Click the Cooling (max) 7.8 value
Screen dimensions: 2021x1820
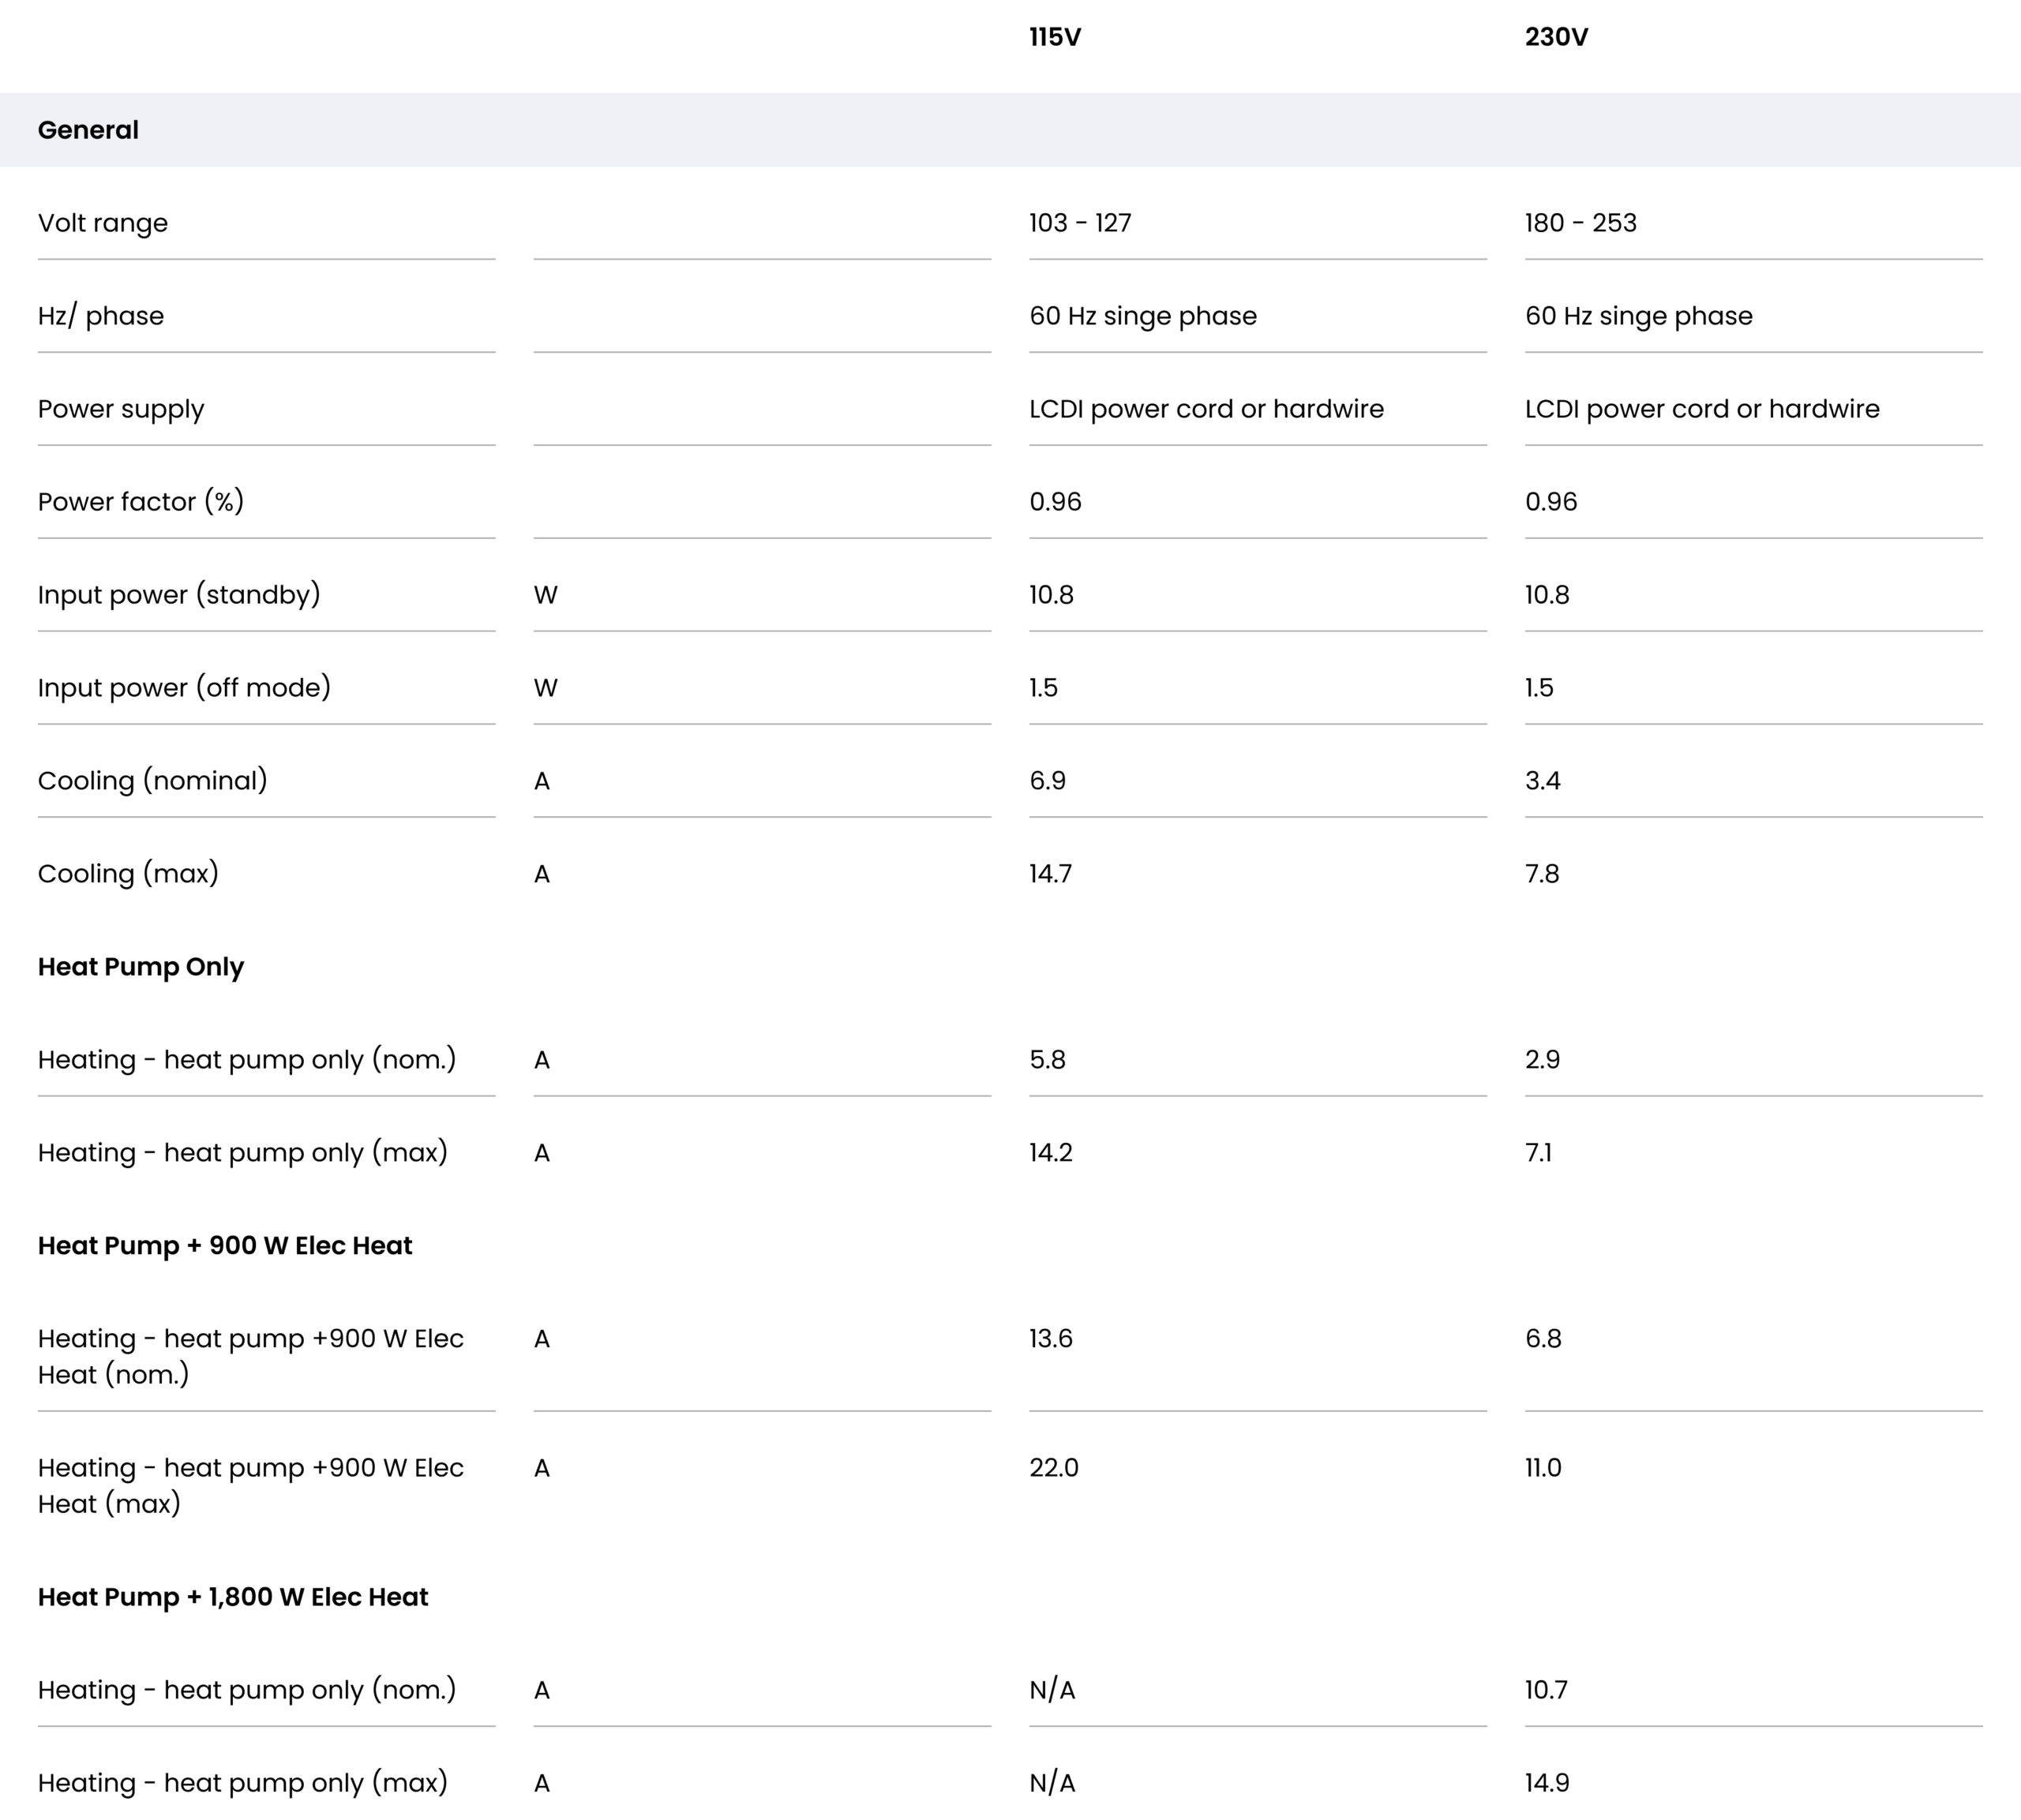point(1542,874)
